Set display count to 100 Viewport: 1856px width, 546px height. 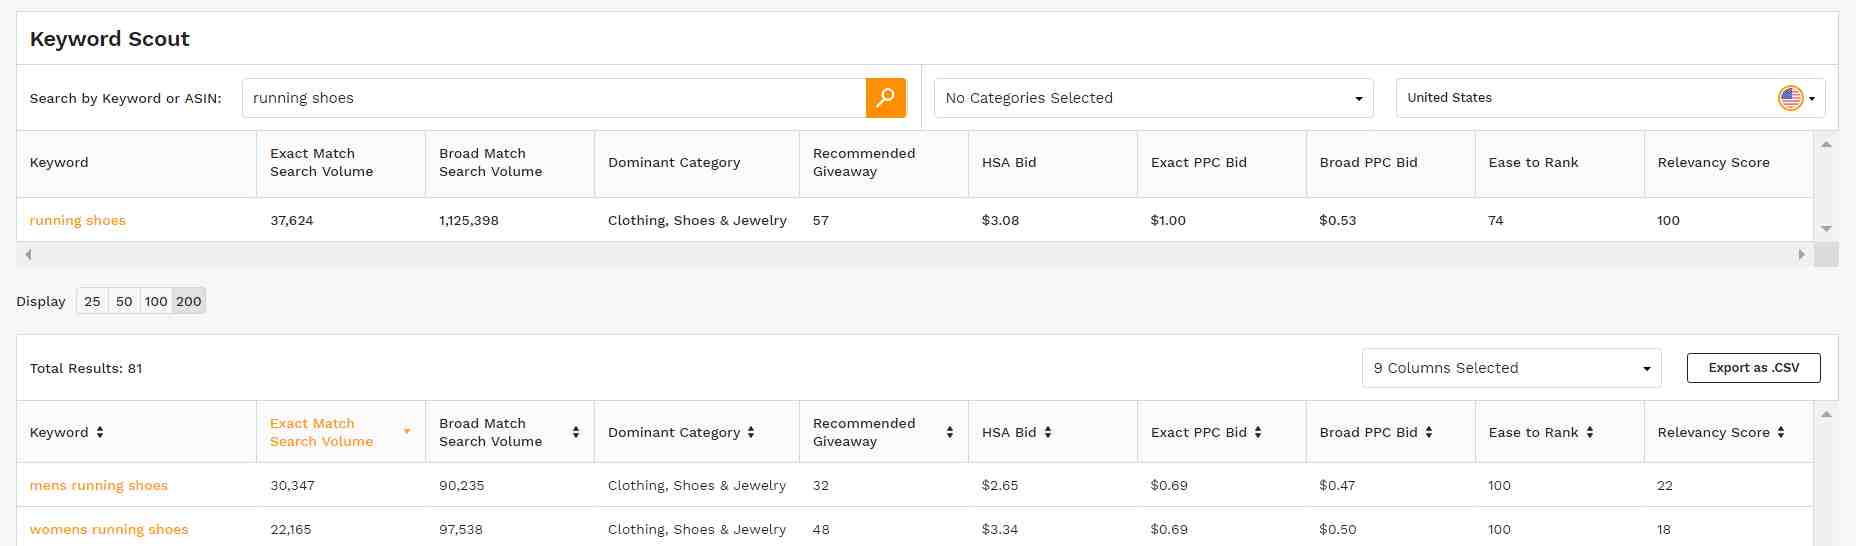(156, 301)
